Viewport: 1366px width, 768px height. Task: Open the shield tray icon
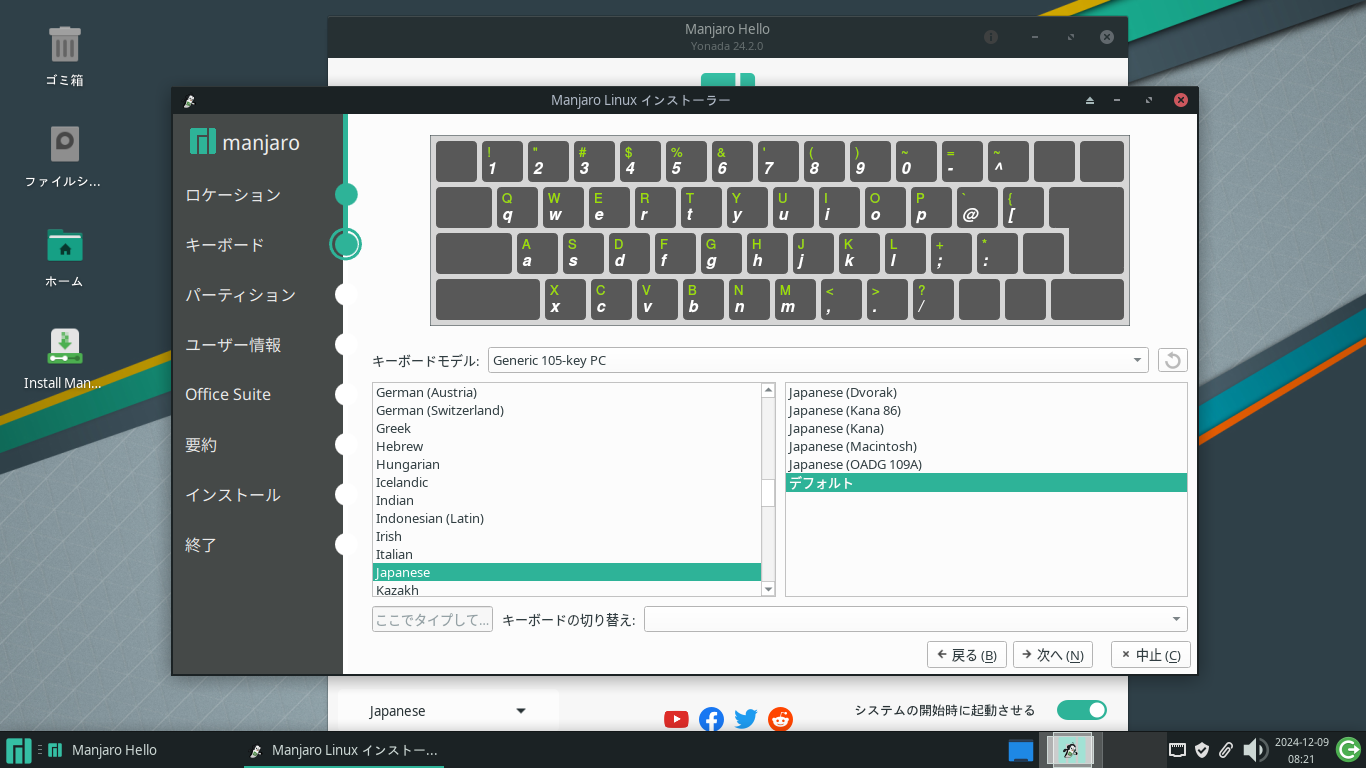click(x=1202, y=750)
